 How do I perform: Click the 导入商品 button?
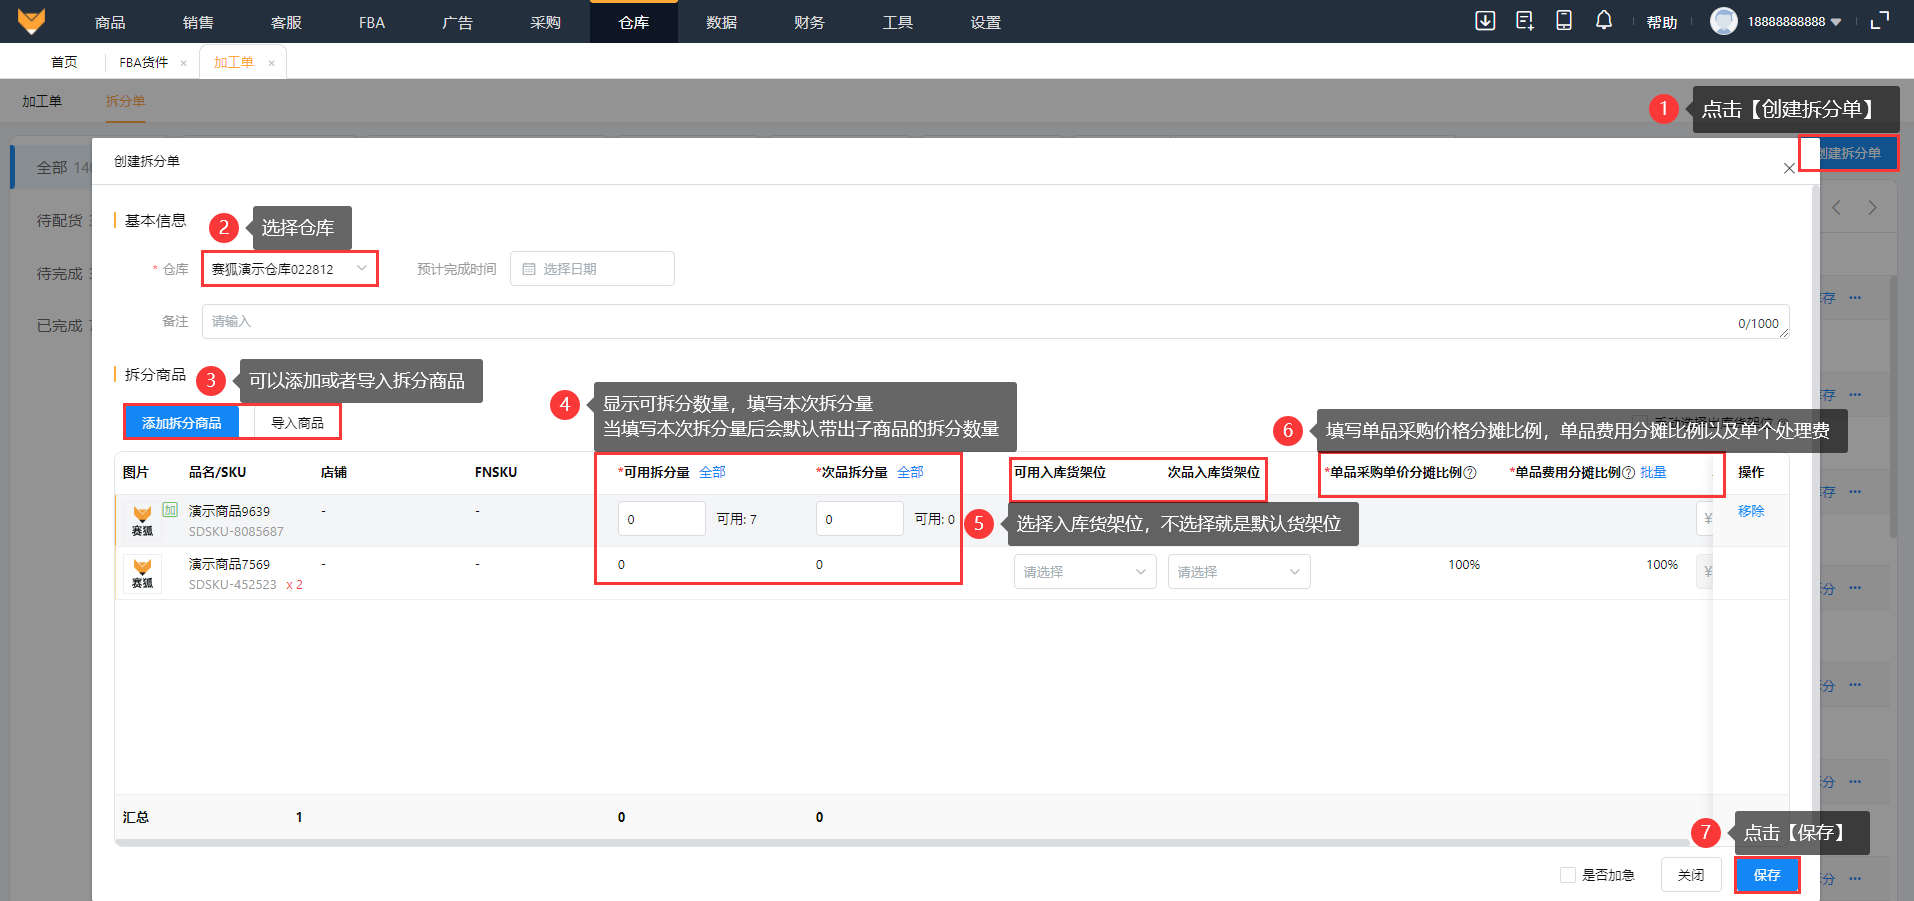click(x=297, y=423)
